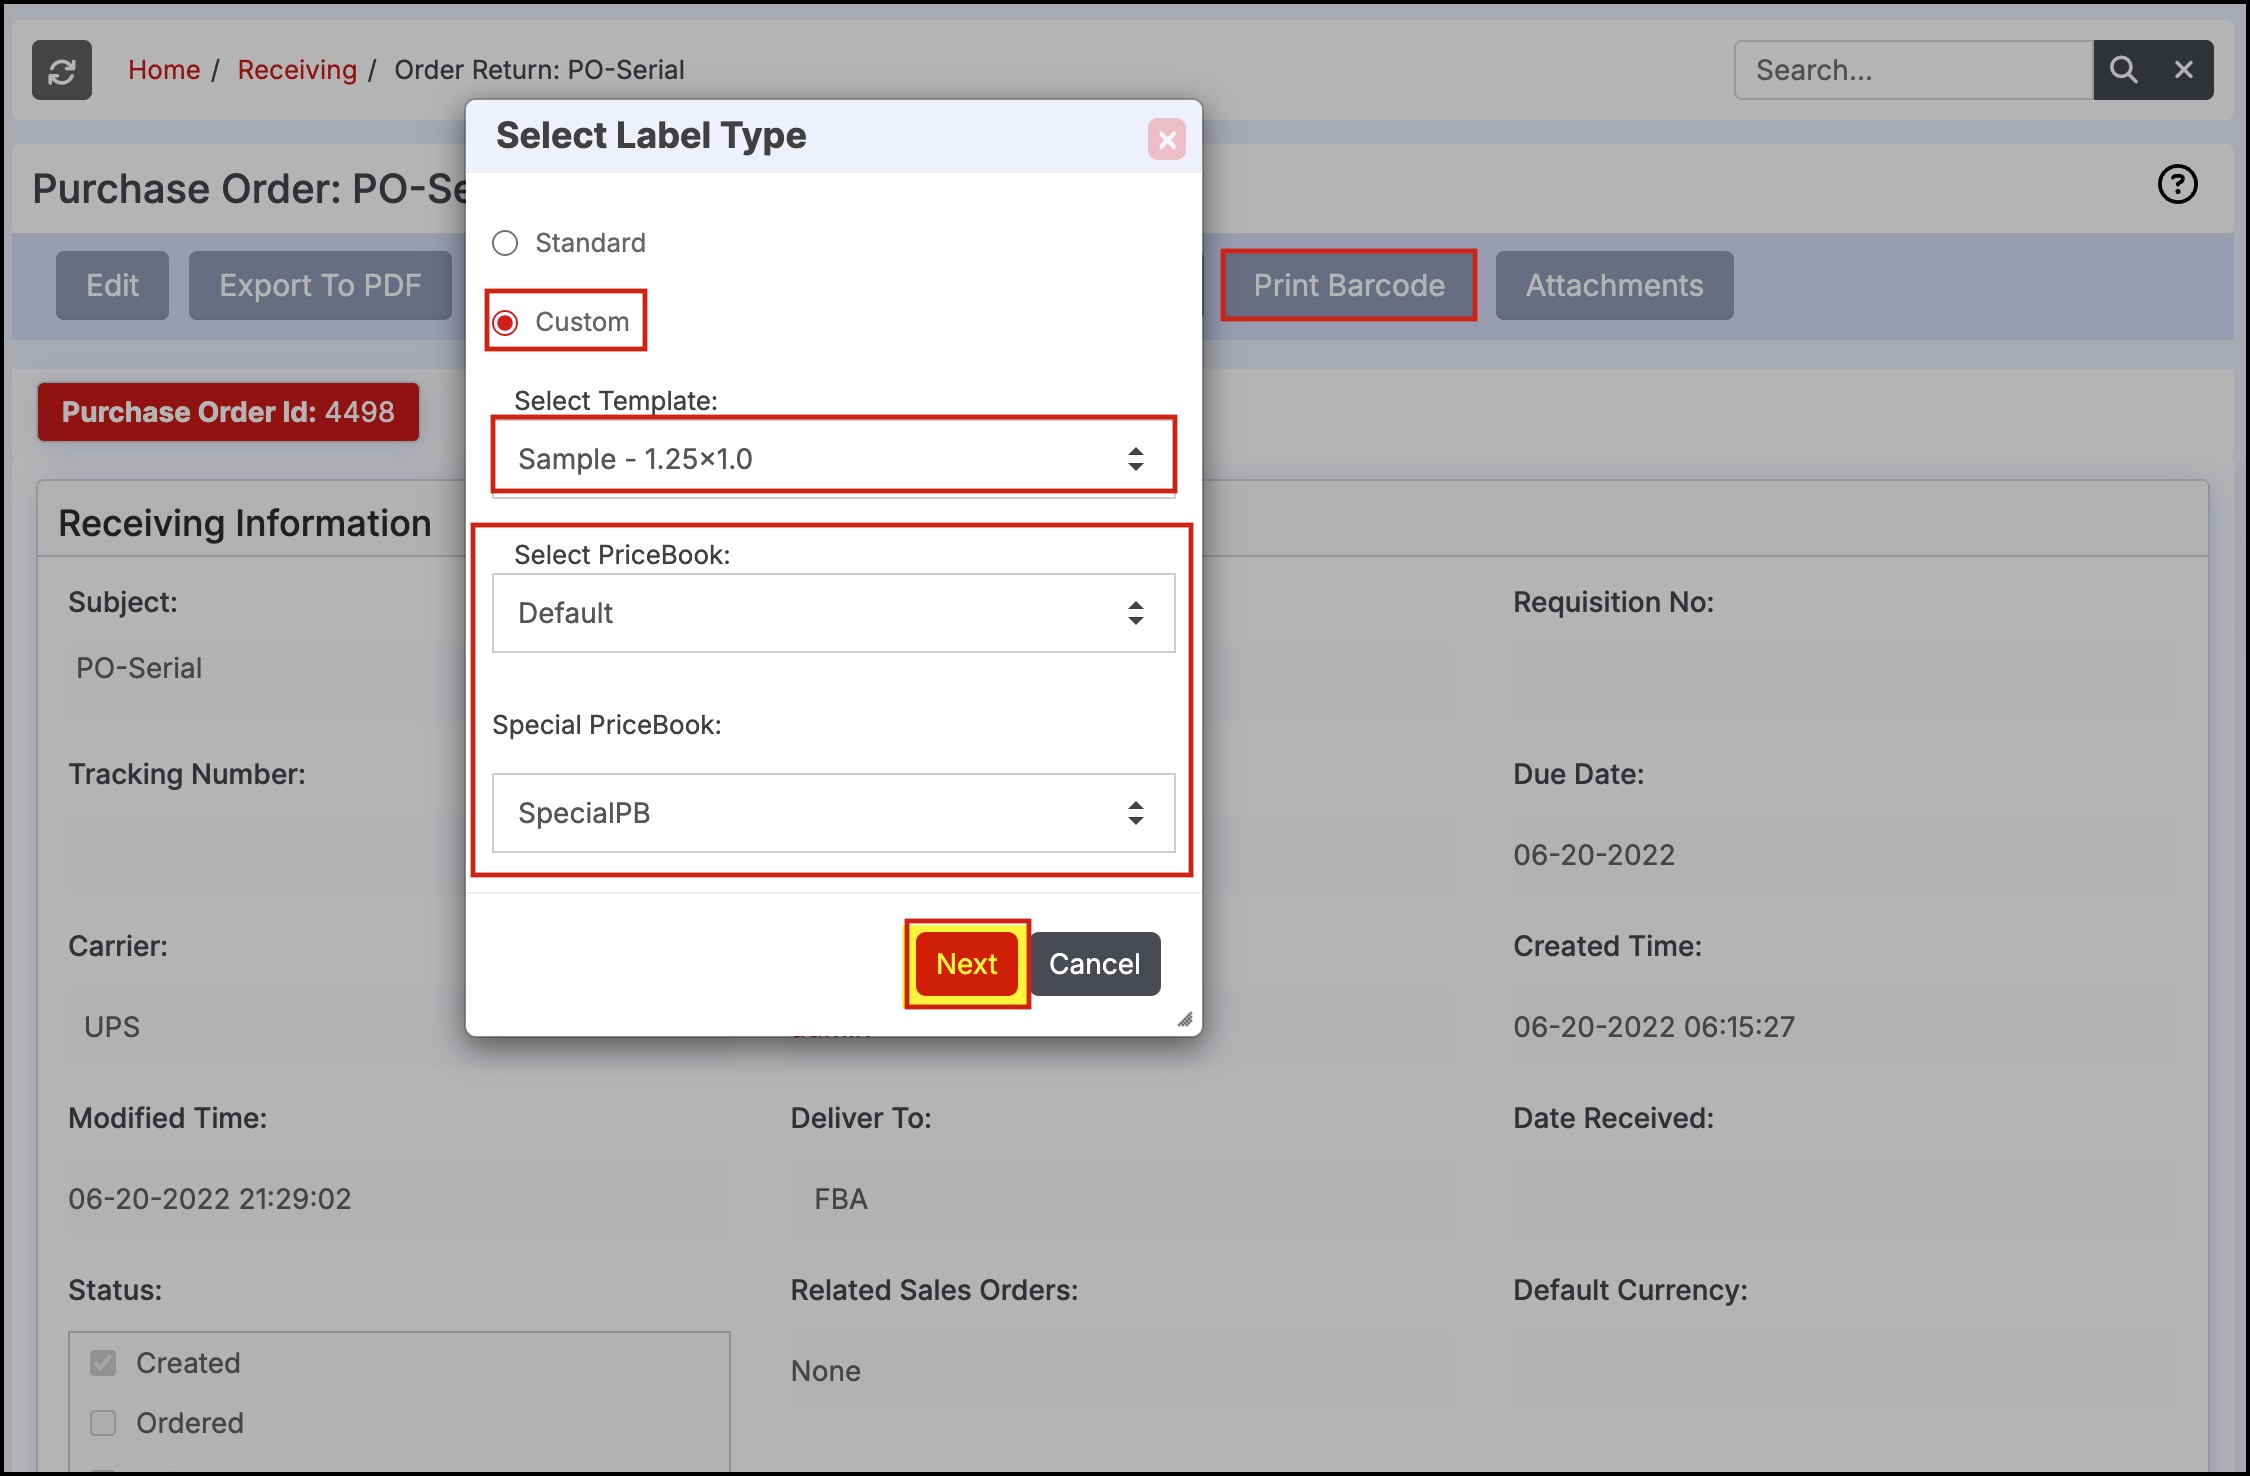The image size is (2250, 1476).
Task: Expand the Select PriceBook dropdown
Action: [833, 613]
